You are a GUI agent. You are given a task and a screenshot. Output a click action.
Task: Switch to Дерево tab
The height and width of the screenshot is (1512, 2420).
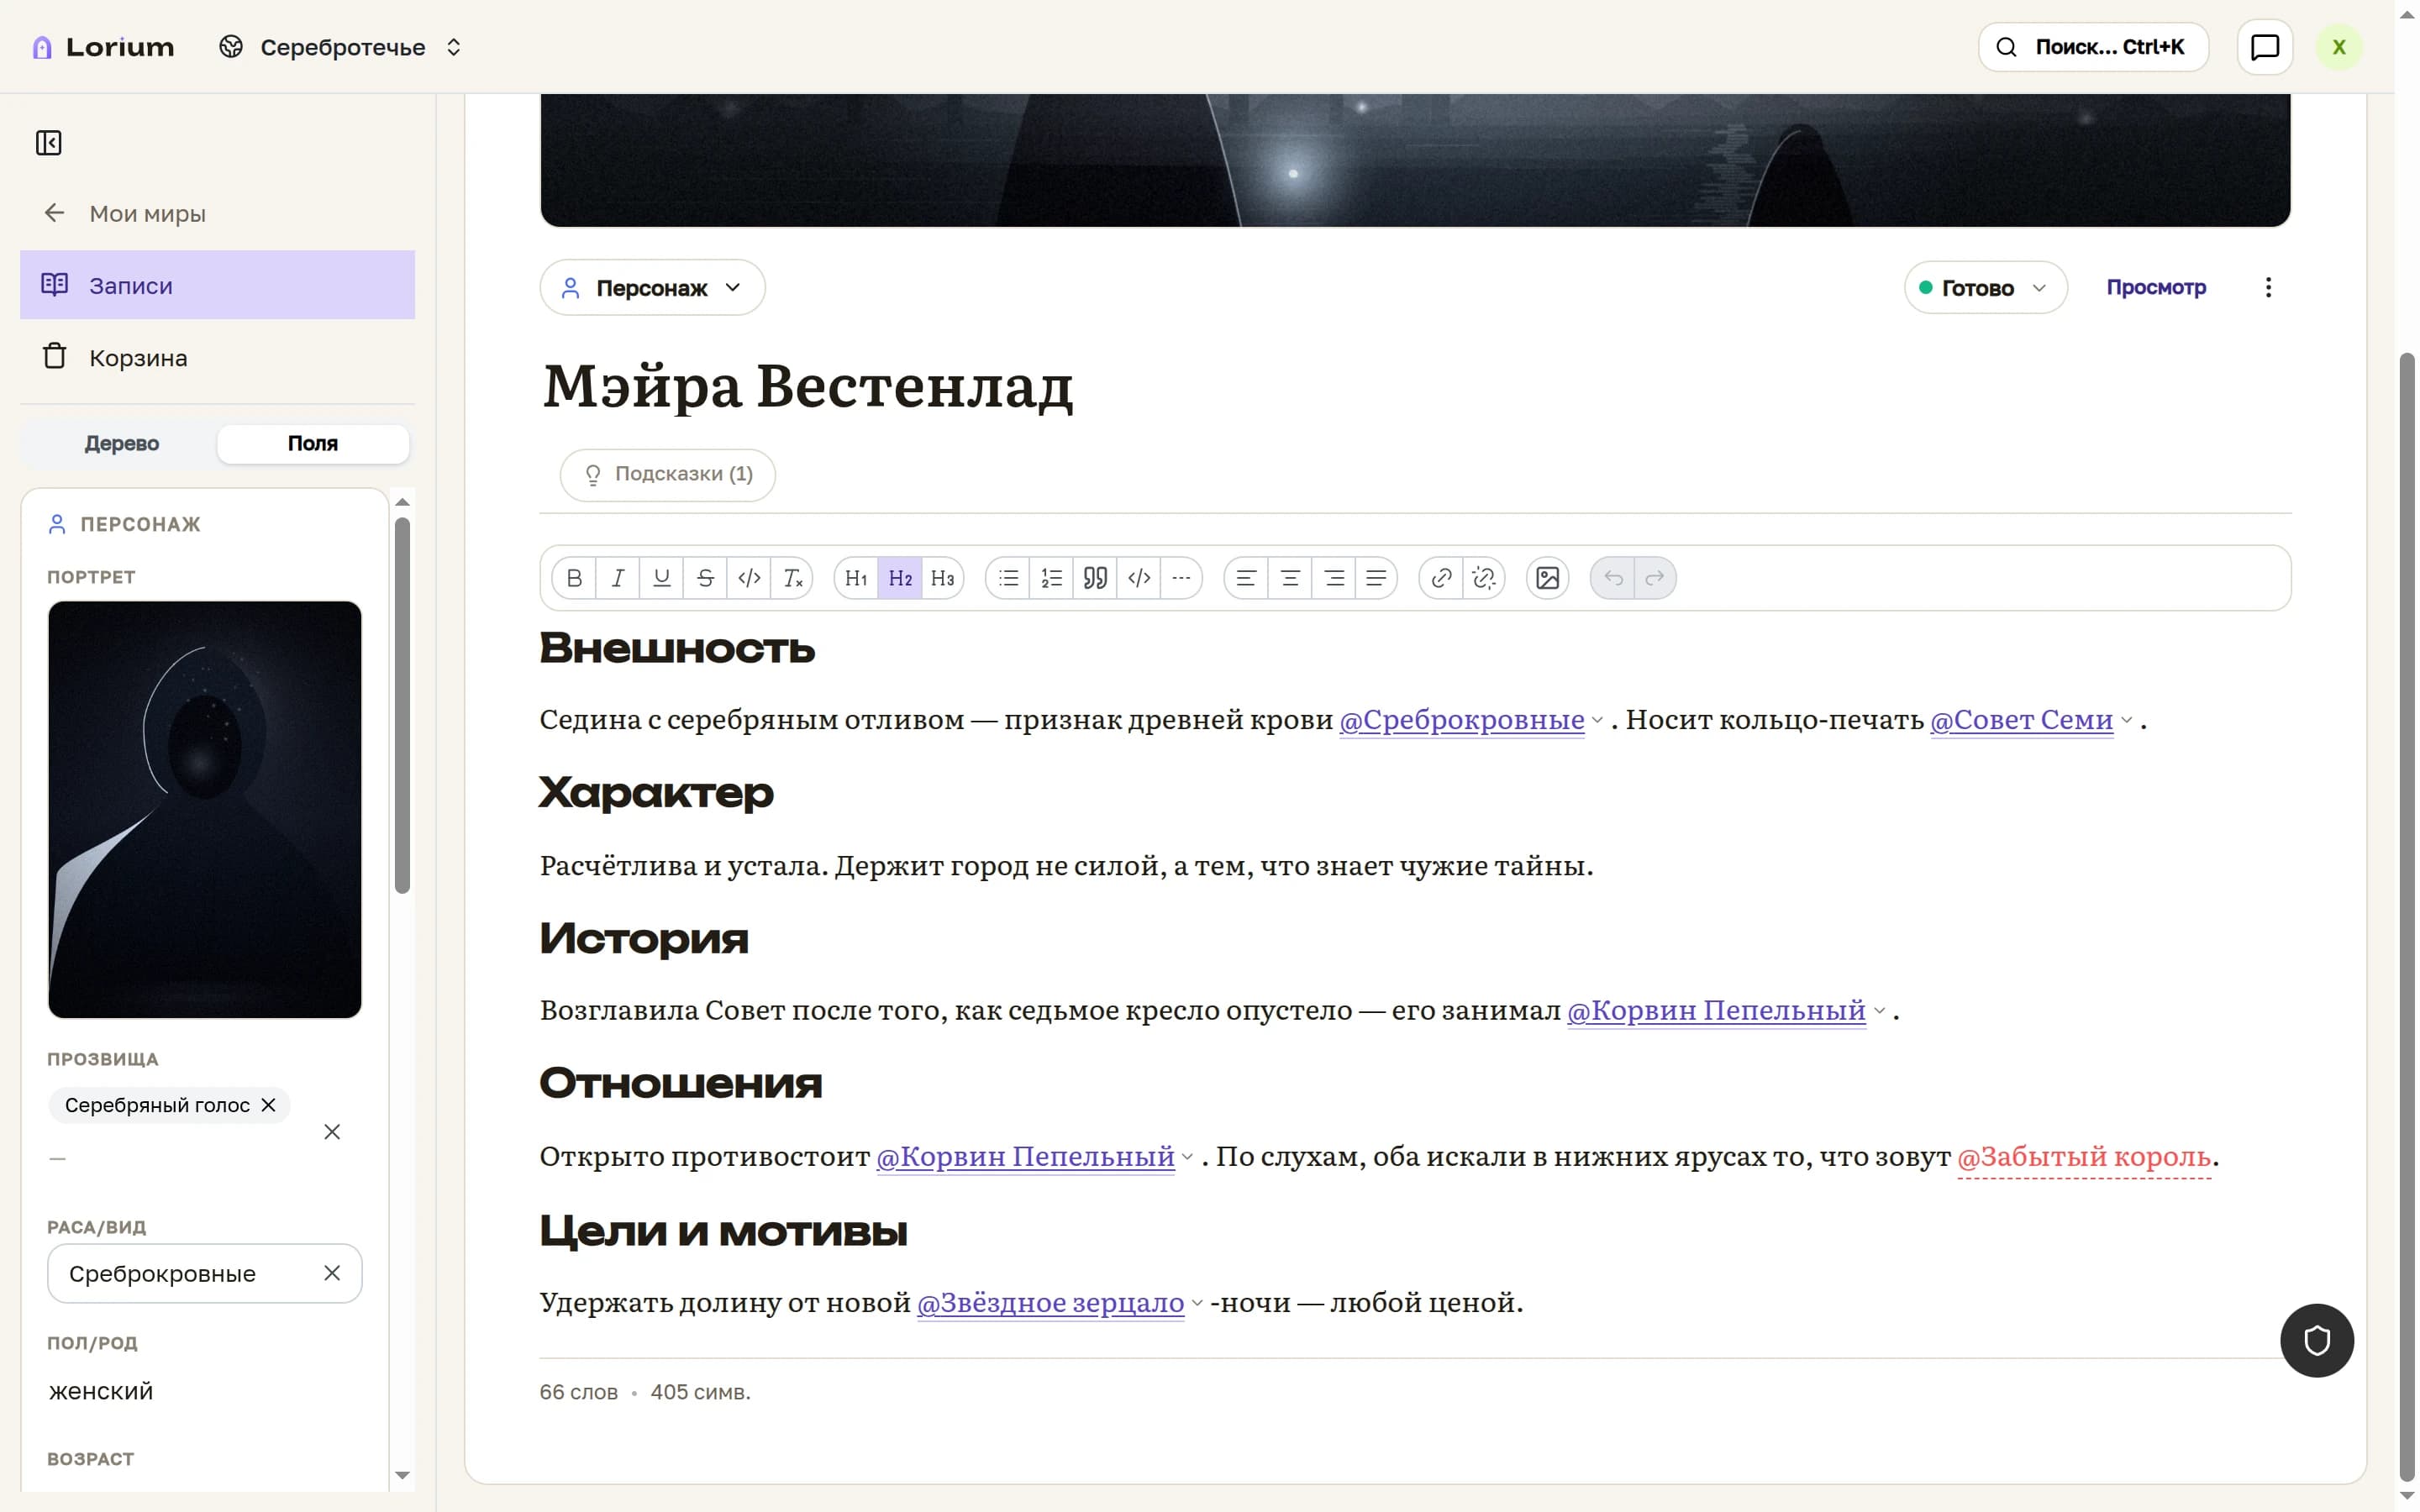(x=122, y=444)
